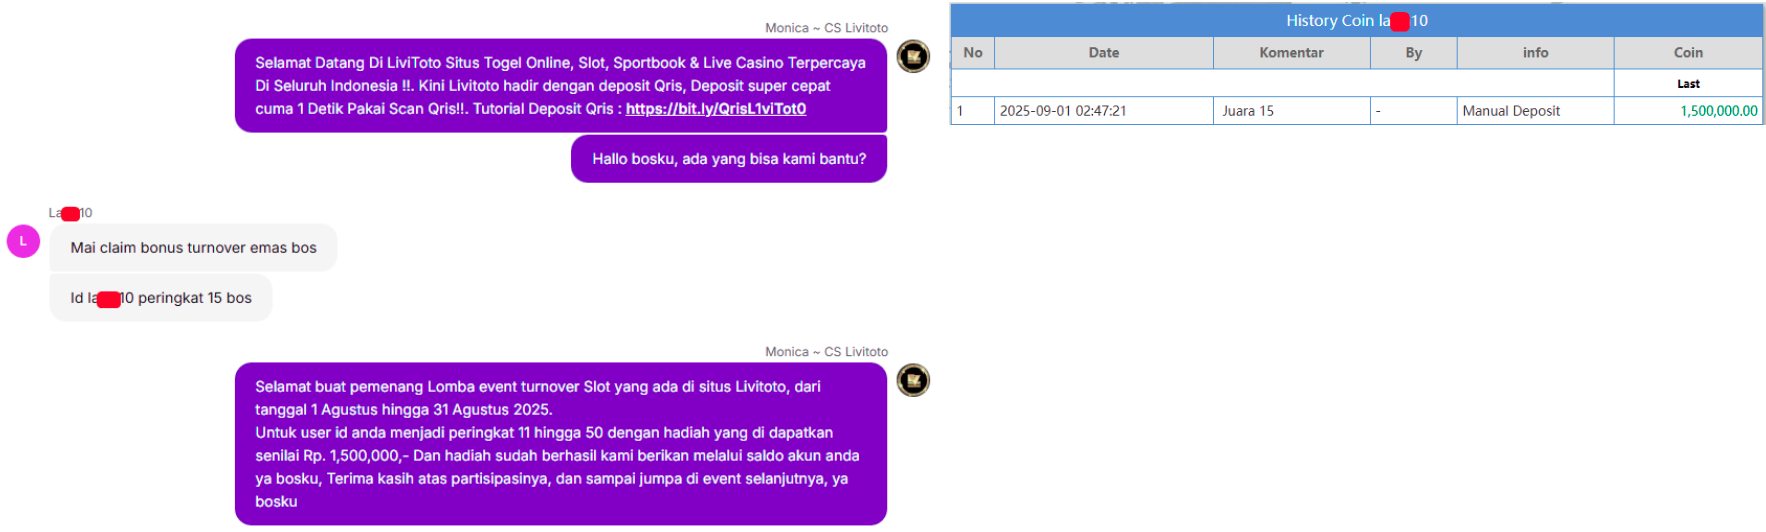This screenshot has width=1766, height=532.
Task: Click the 'No' column header
Action: pos(973,53)
